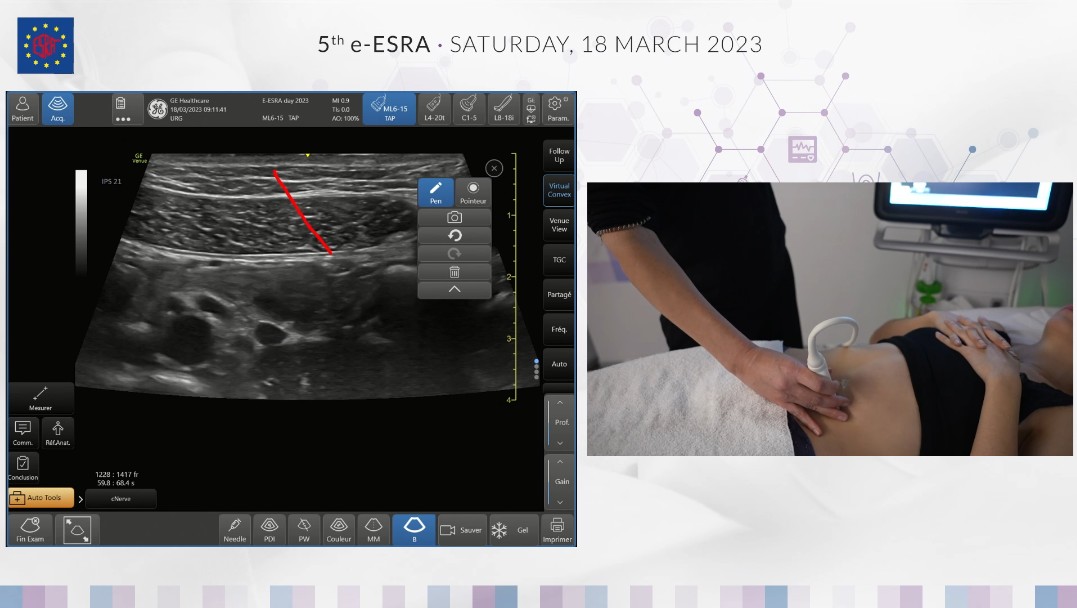This screenshot has width=1077, height=608.
Task: Add a comment with Comm.
Action: 23,434
